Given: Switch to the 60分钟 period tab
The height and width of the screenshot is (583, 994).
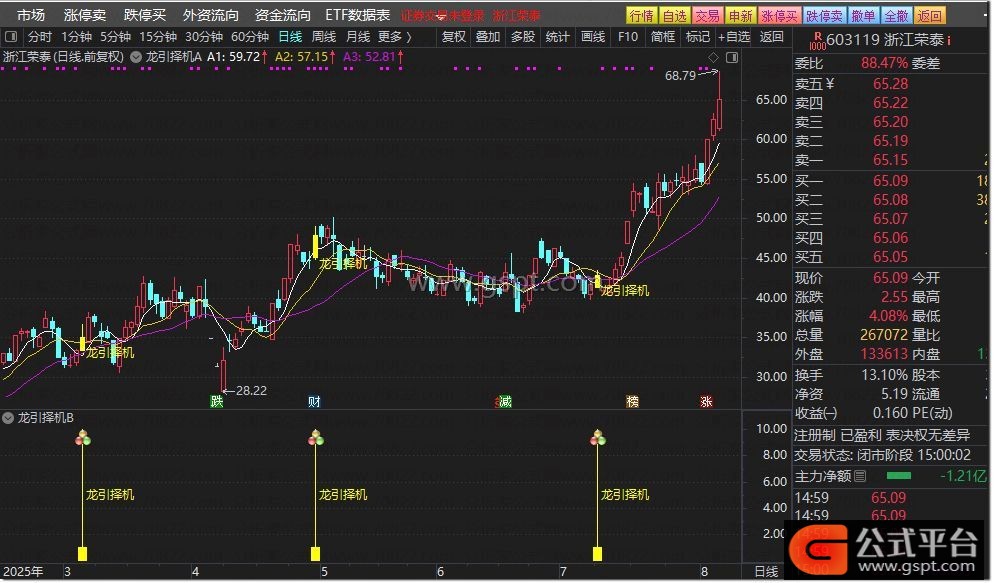Looking at the screenshot, I should 250,37.
